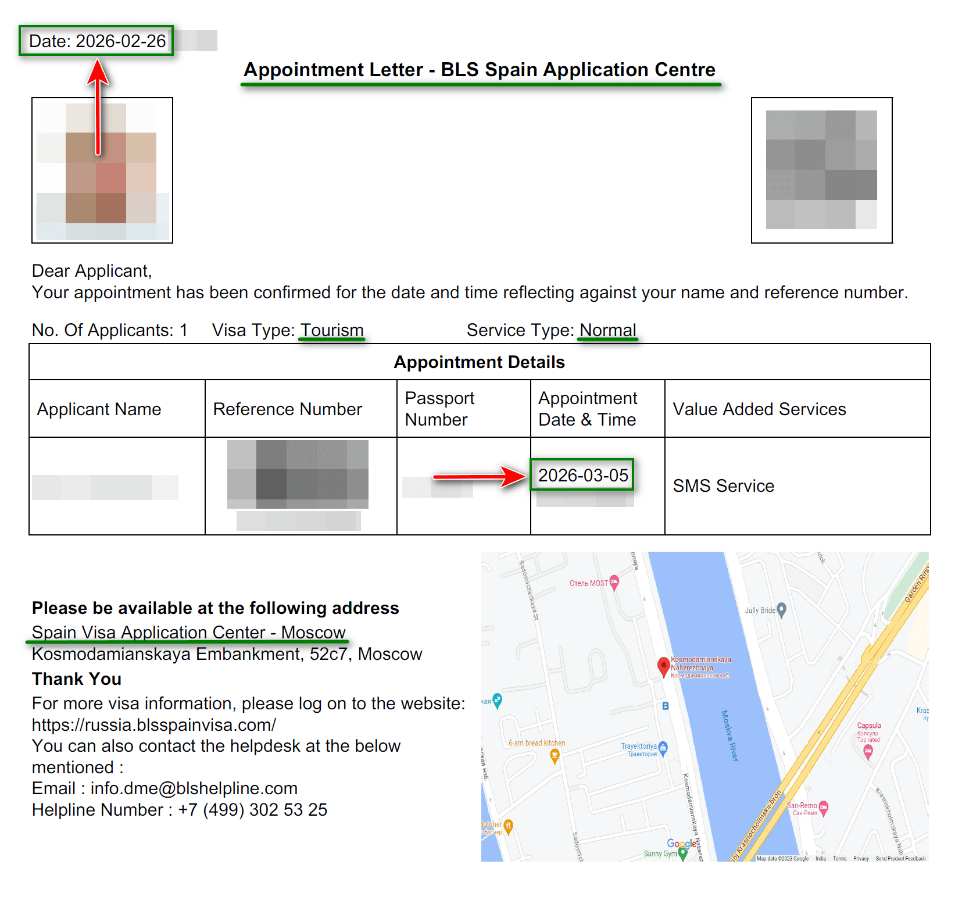The image size is (955, 900).
Task: Click the Tourism visa type value
Action: pos(332,330)
